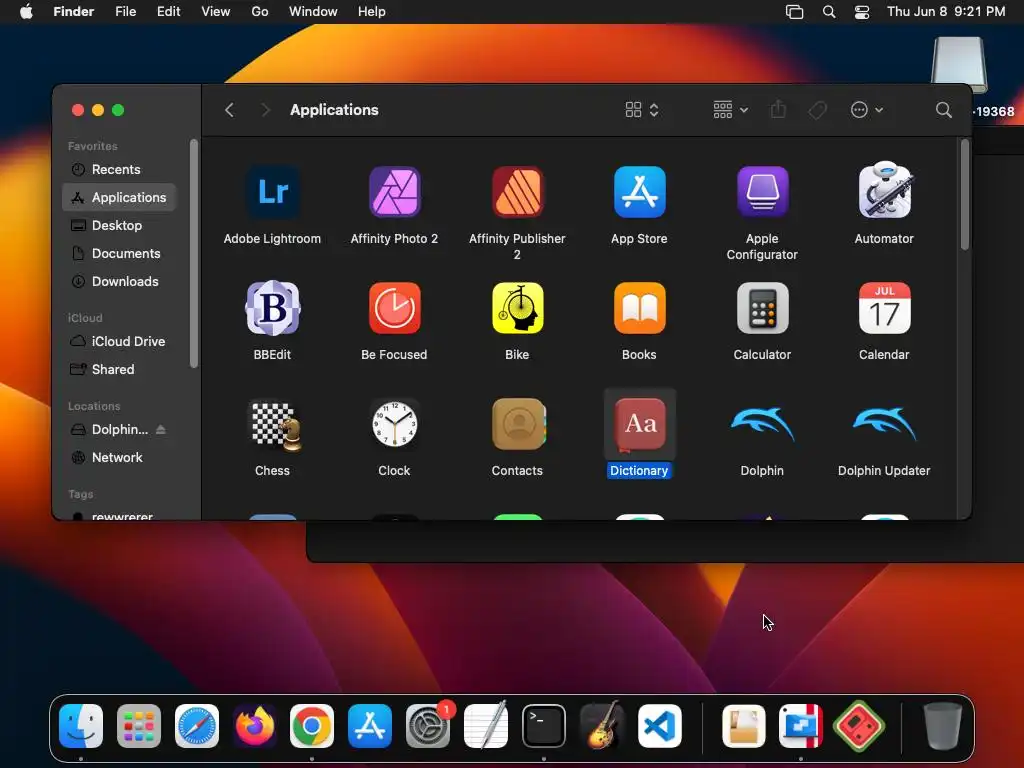Select Apple Configurator app icon
This screenshot has height=768, width=1024.
click(x=762, y=192)
